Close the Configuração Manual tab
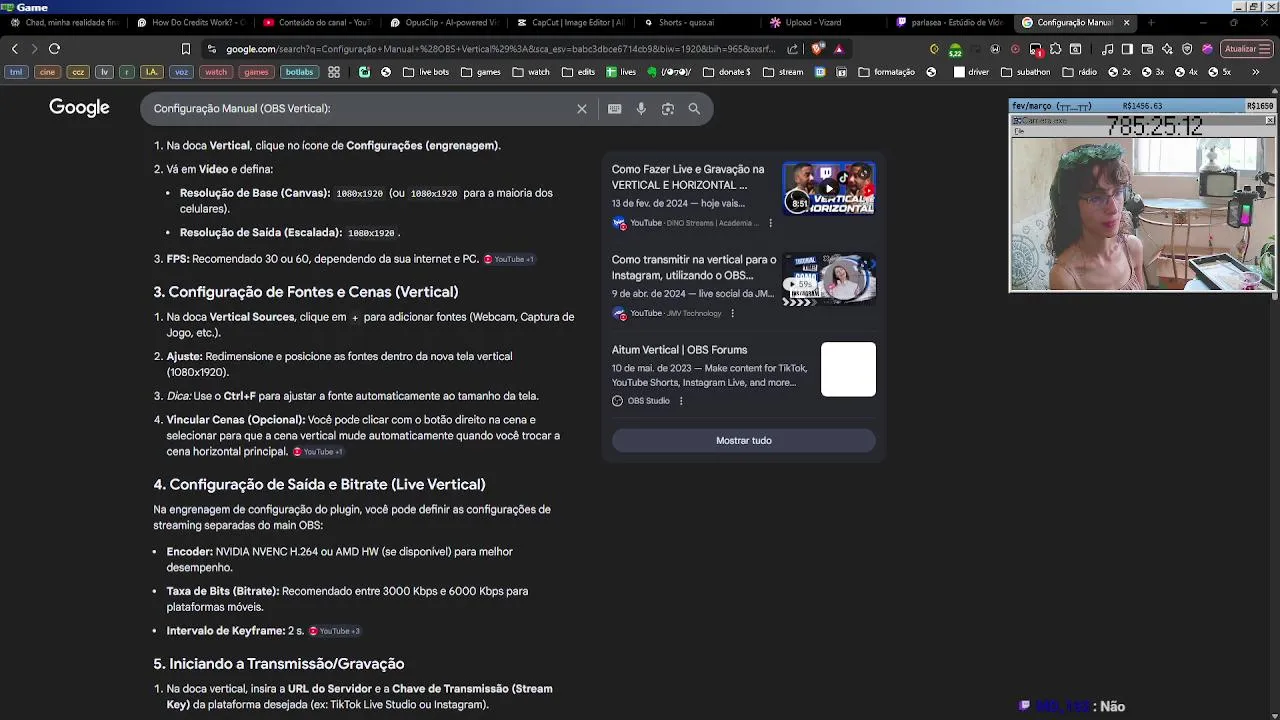Screen dimensions: 1280x720 click(x=1127, y=22)
